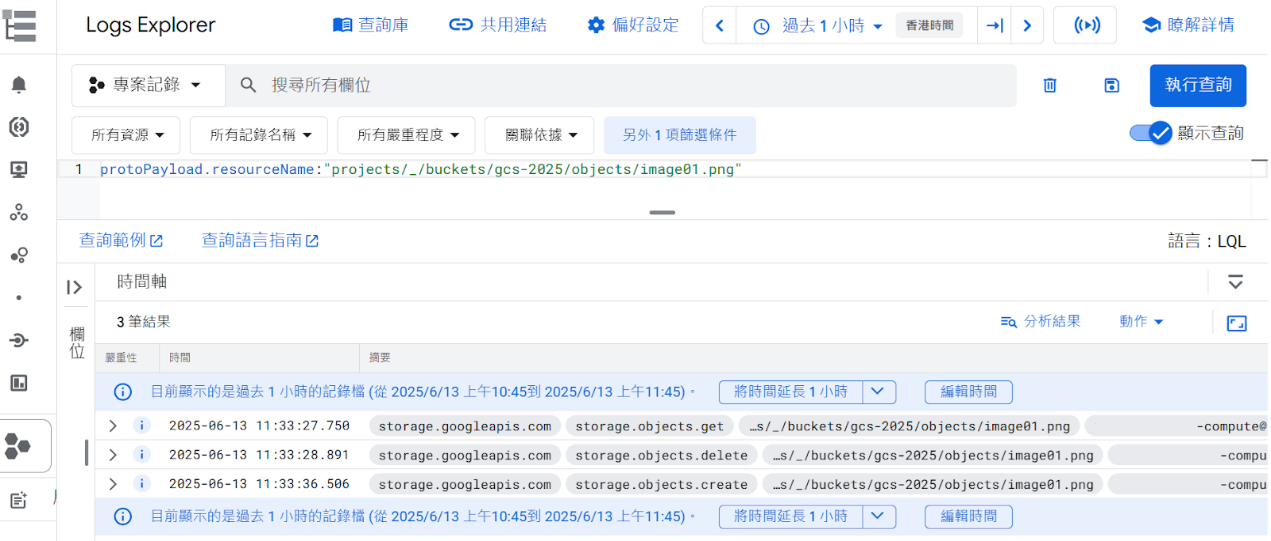Jump to now arrow icon

pyautogui.click(x=994, y=26)
